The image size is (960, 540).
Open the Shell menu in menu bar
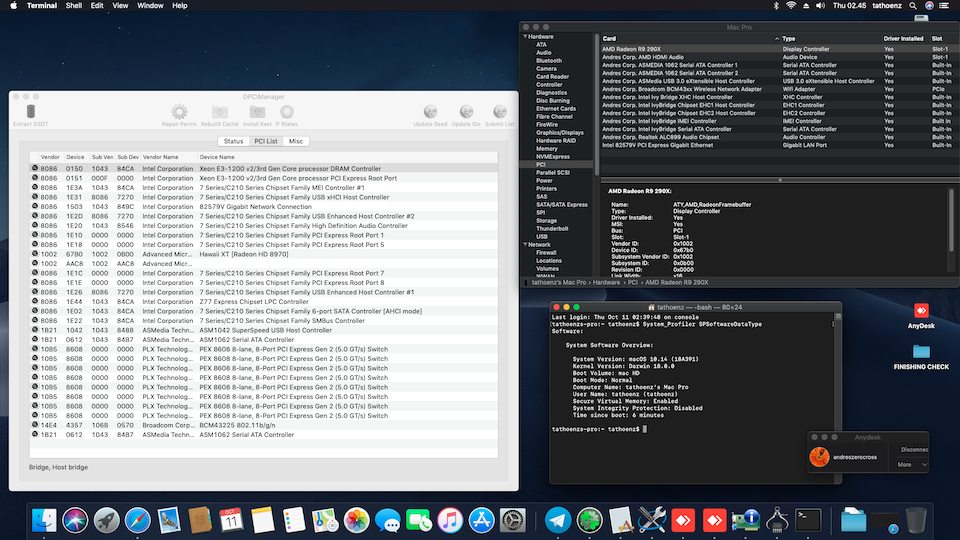click(x=76, y=6)
